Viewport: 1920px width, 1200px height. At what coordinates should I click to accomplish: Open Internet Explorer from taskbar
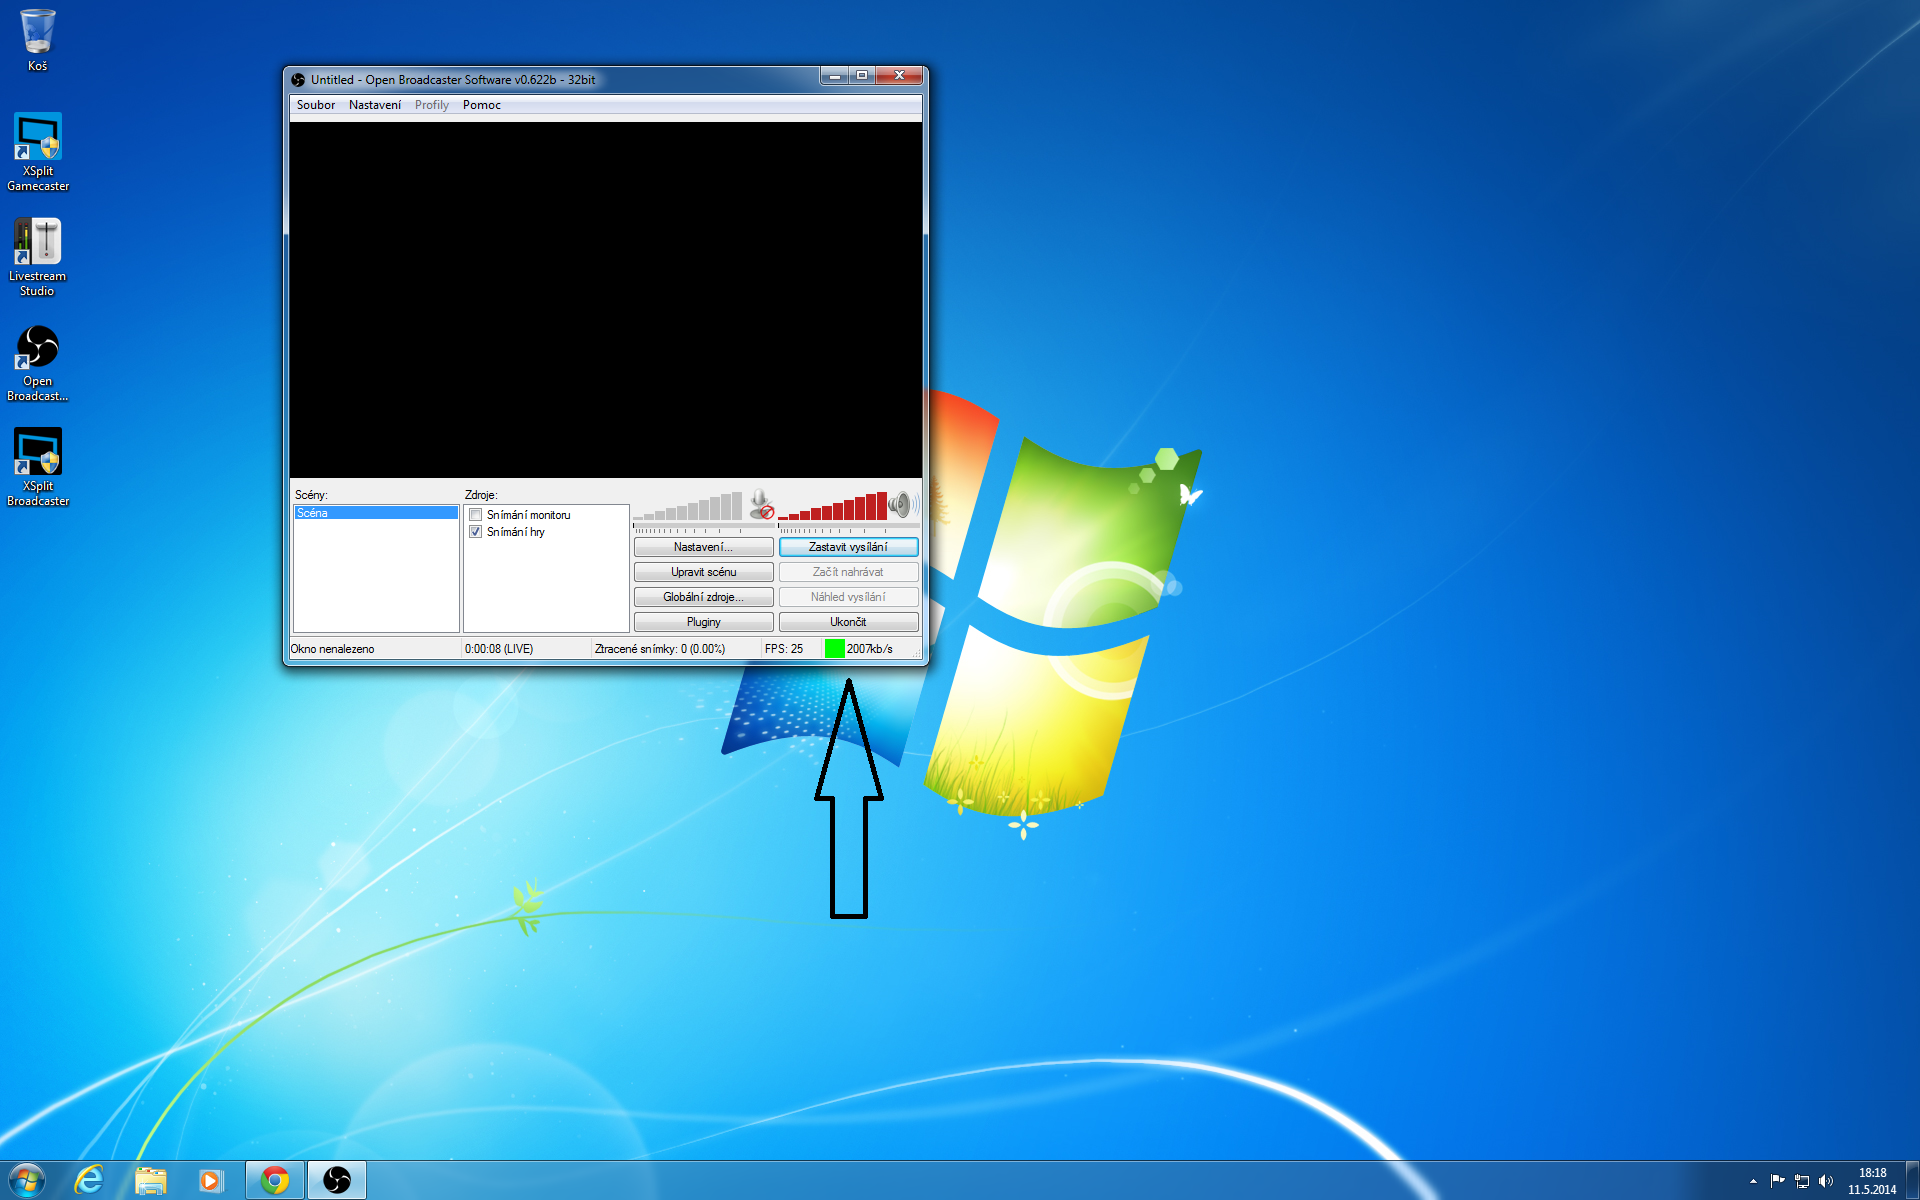coord(90,1180)
